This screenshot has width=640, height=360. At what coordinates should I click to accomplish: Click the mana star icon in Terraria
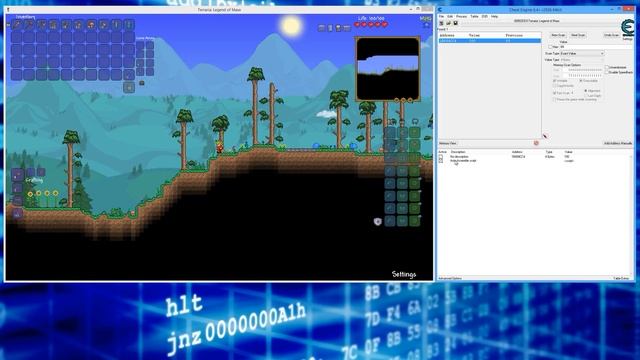pyautogui.click(x=426, y=25)
